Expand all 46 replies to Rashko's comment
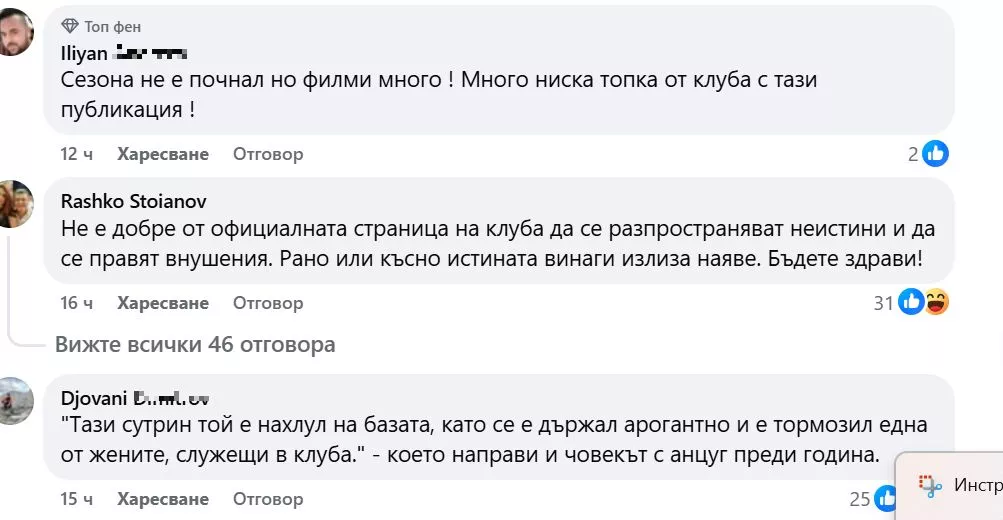The width and height of the screenshot is (1003, 520). pyautogui.click(x=195, y=345)
